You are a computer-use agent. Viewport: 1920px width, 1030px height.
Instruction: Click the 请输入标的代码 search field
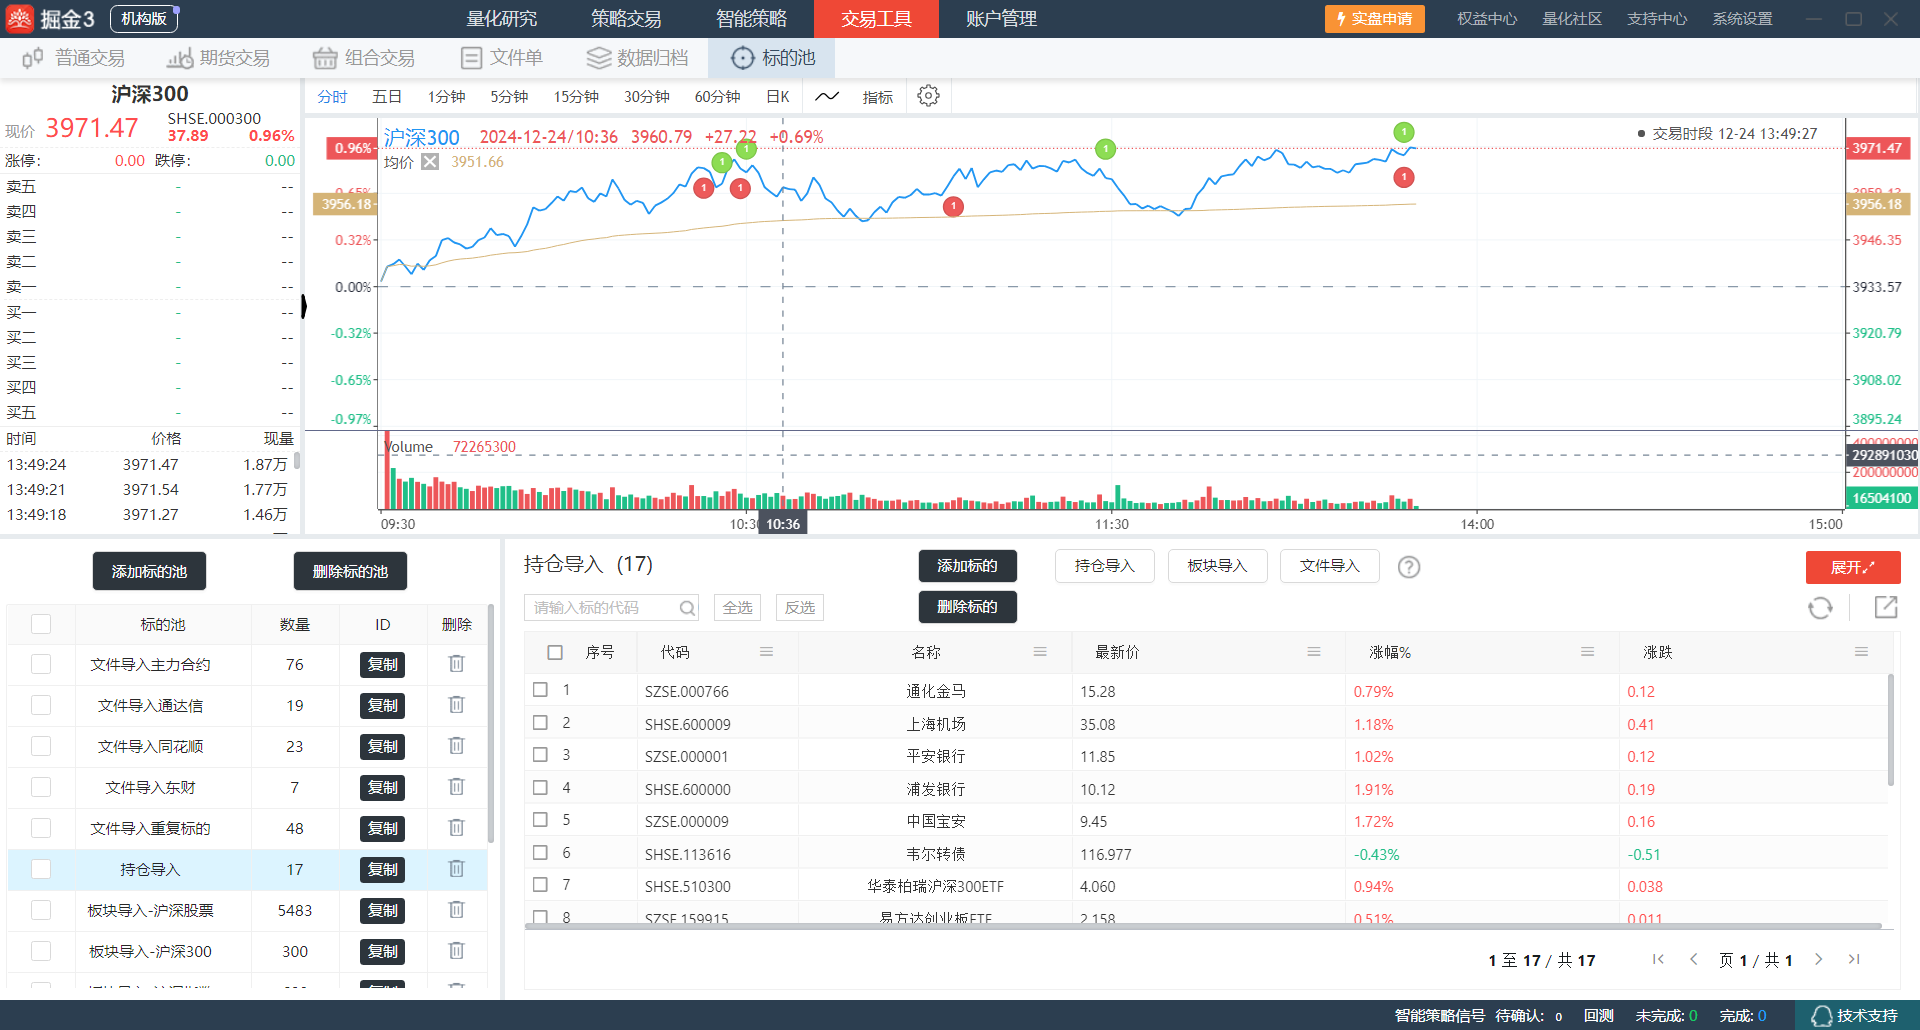[611, 607]
